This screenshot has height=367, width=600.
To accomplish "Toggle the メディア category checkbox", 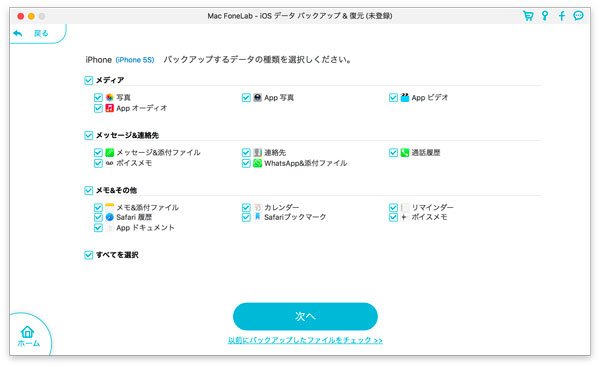I will [88, 80].
